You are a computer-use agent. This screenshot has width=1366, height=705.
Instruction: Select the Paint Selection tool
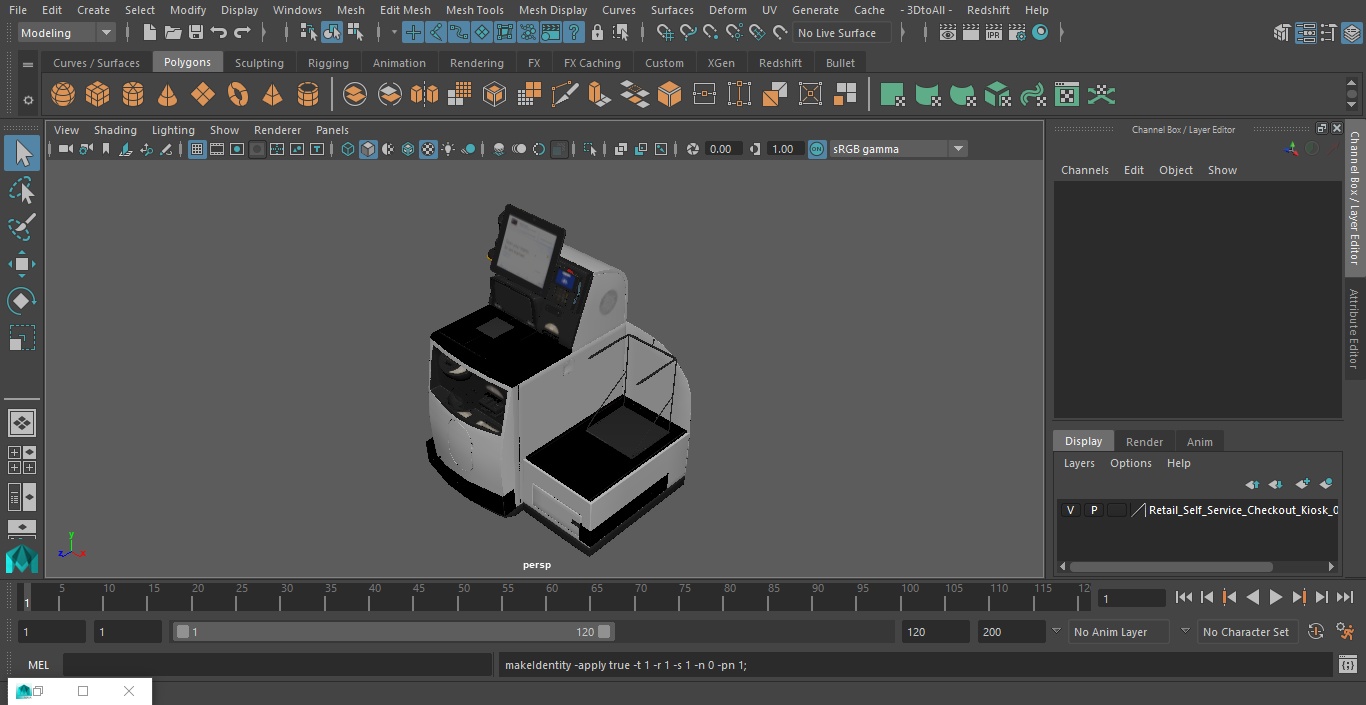pos(22,227)
